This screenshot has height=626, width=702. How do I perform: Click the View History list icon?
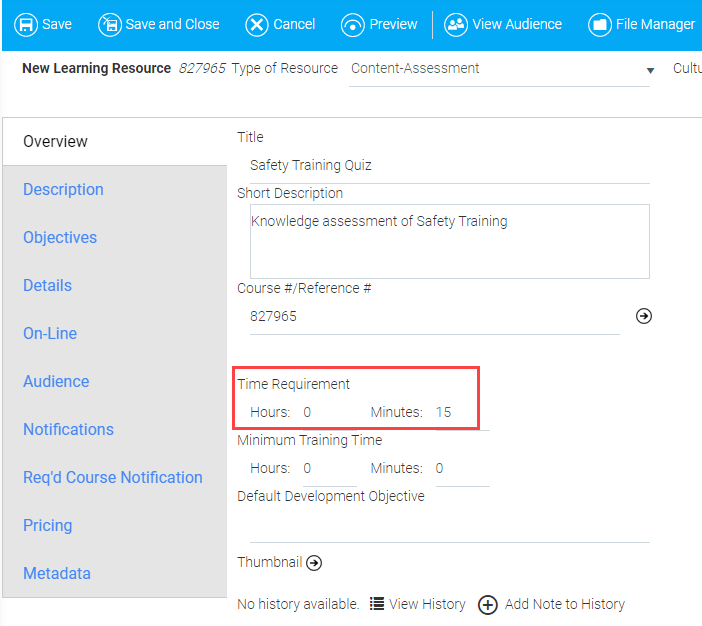point(377,604)
